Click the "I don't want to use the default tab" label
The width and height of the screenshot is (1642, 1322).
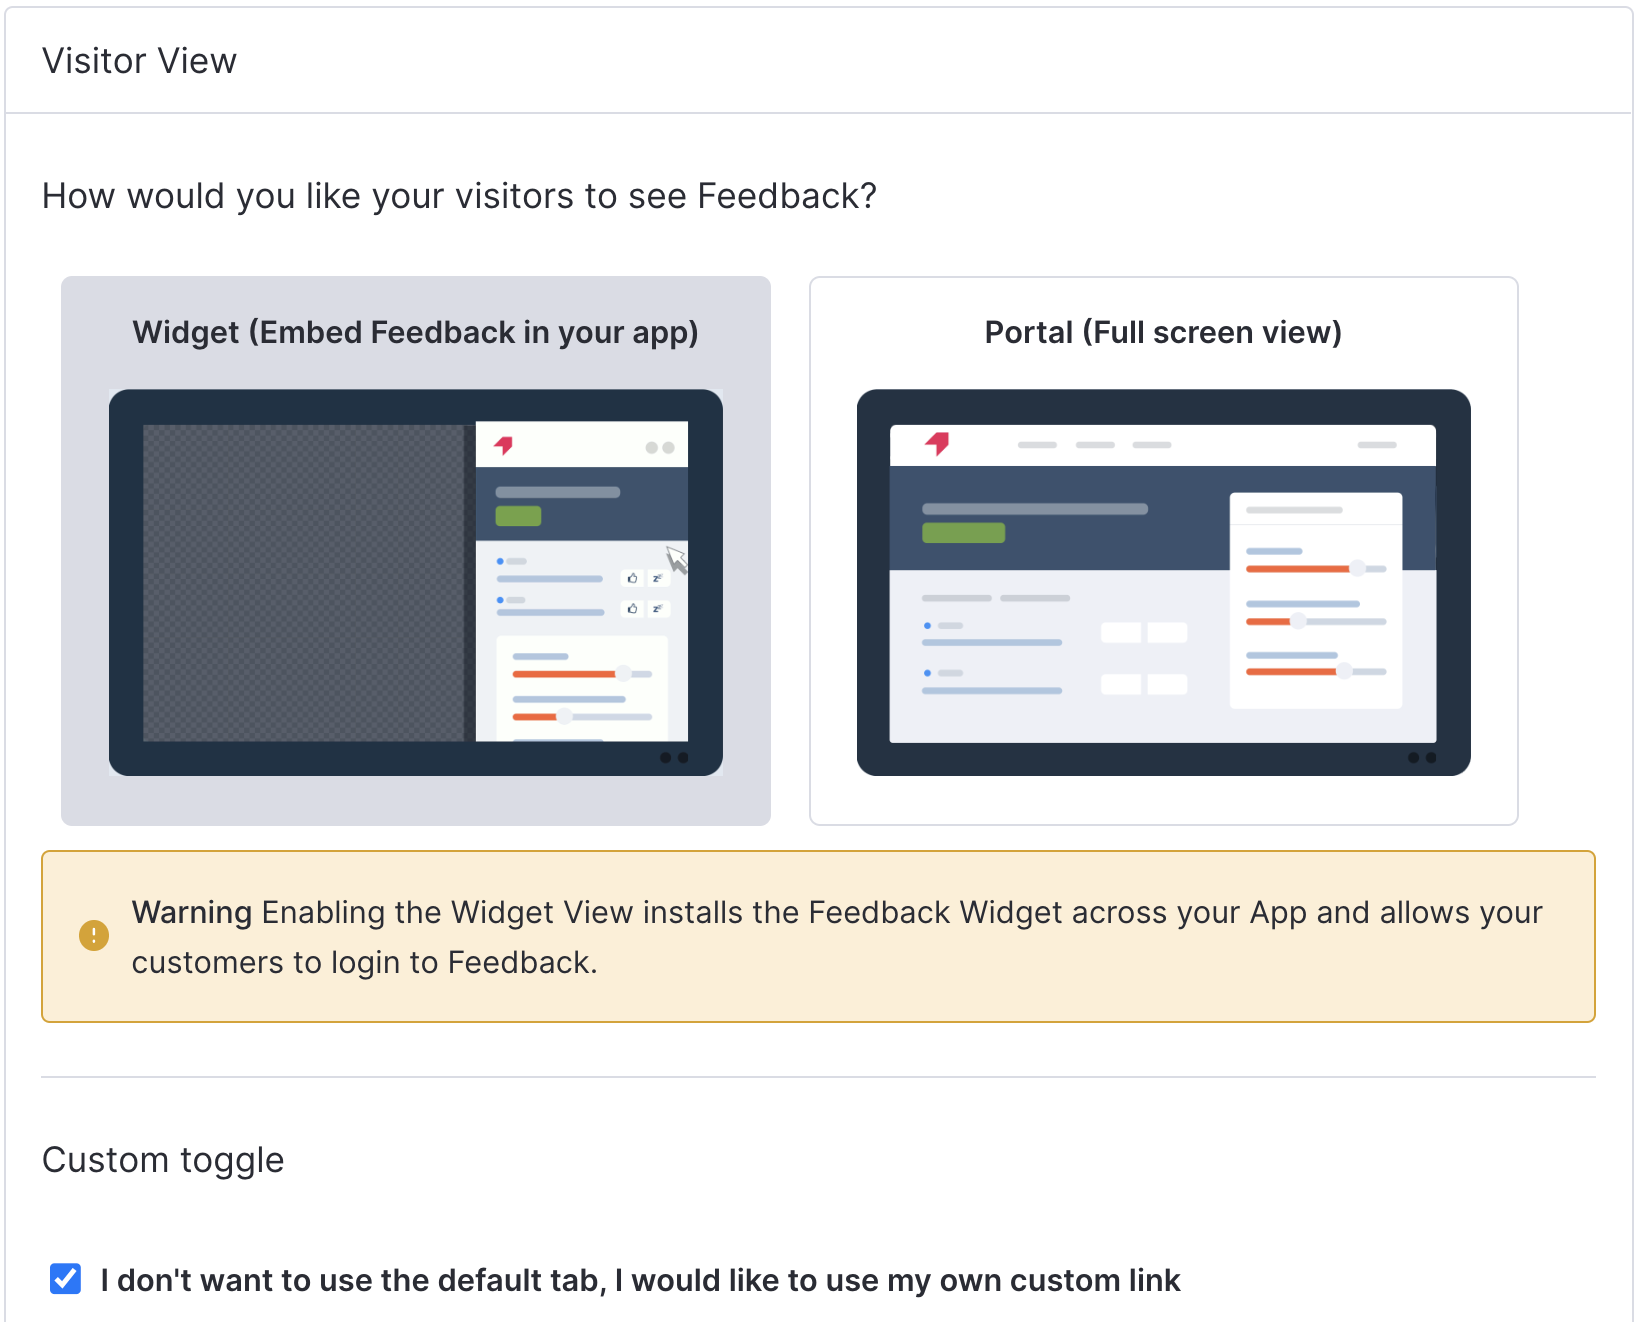640,1280
